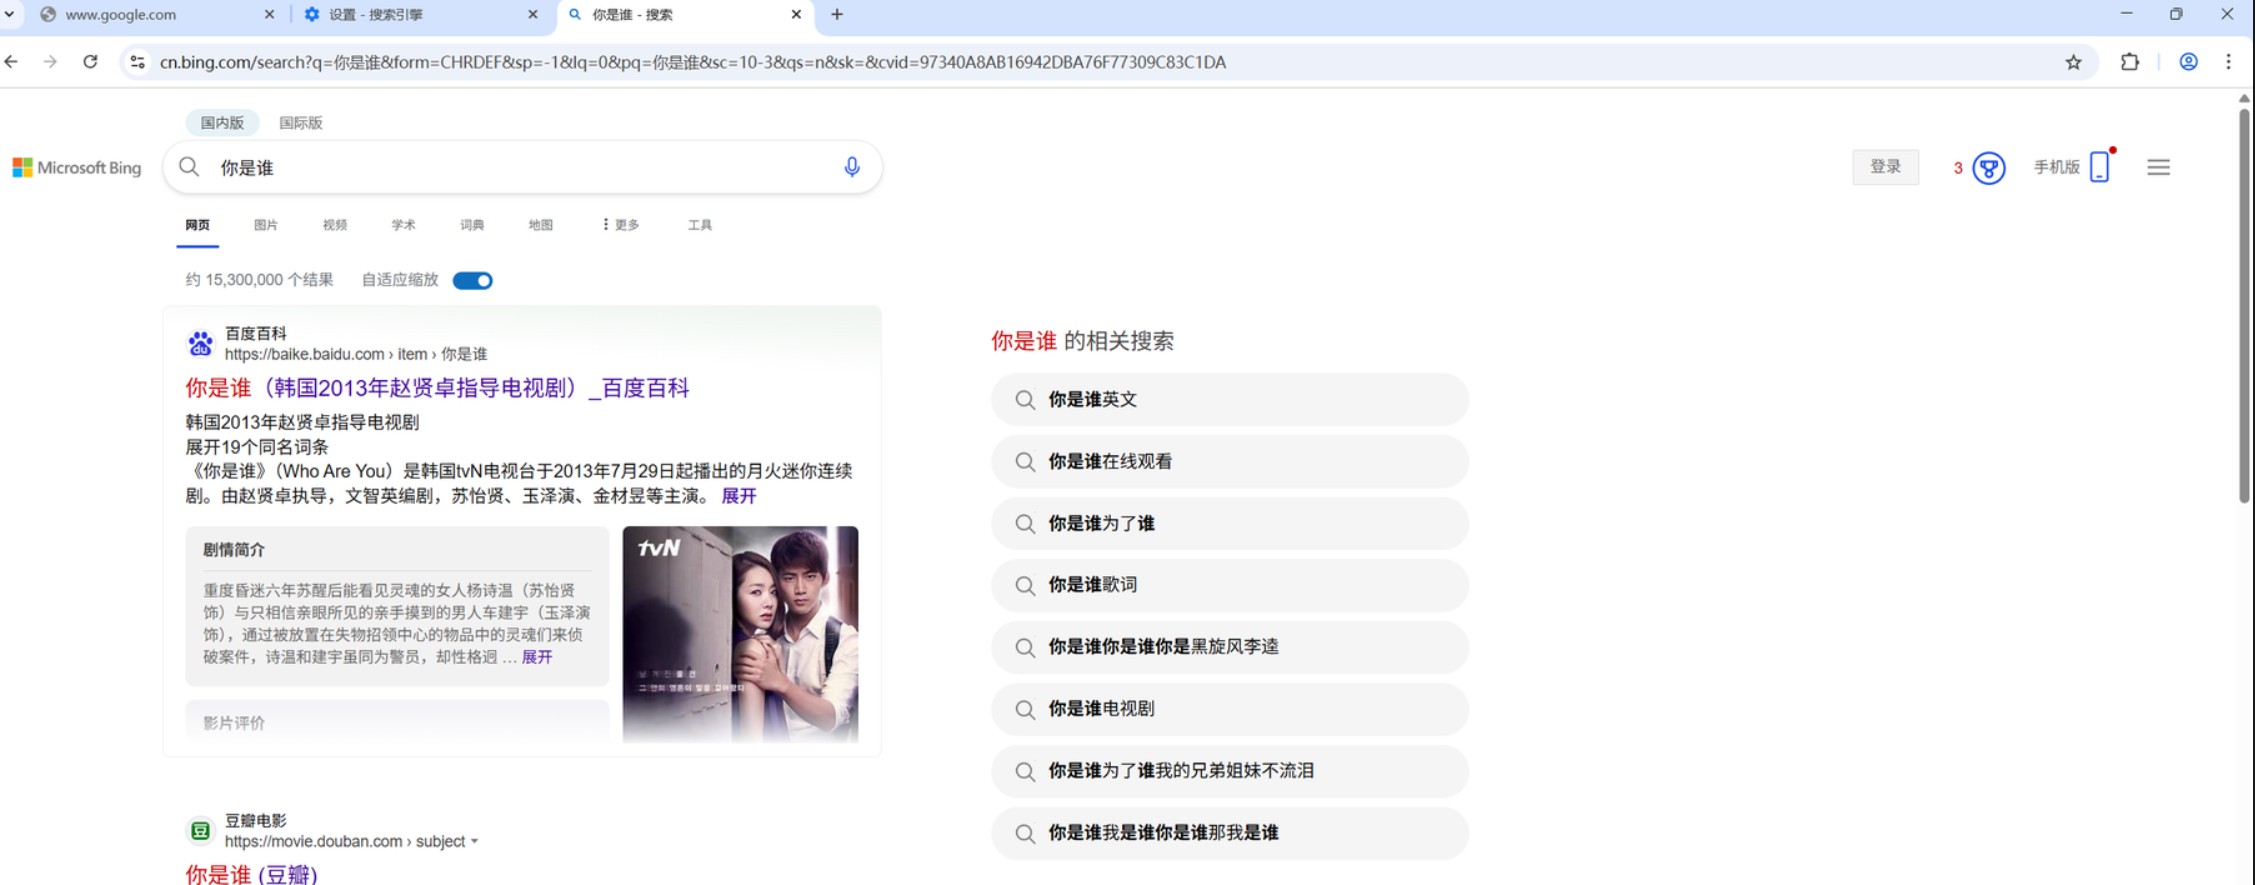Screen dimensions: 2255x885
Task: Click the 登录 button
Action: point(1885,167)
